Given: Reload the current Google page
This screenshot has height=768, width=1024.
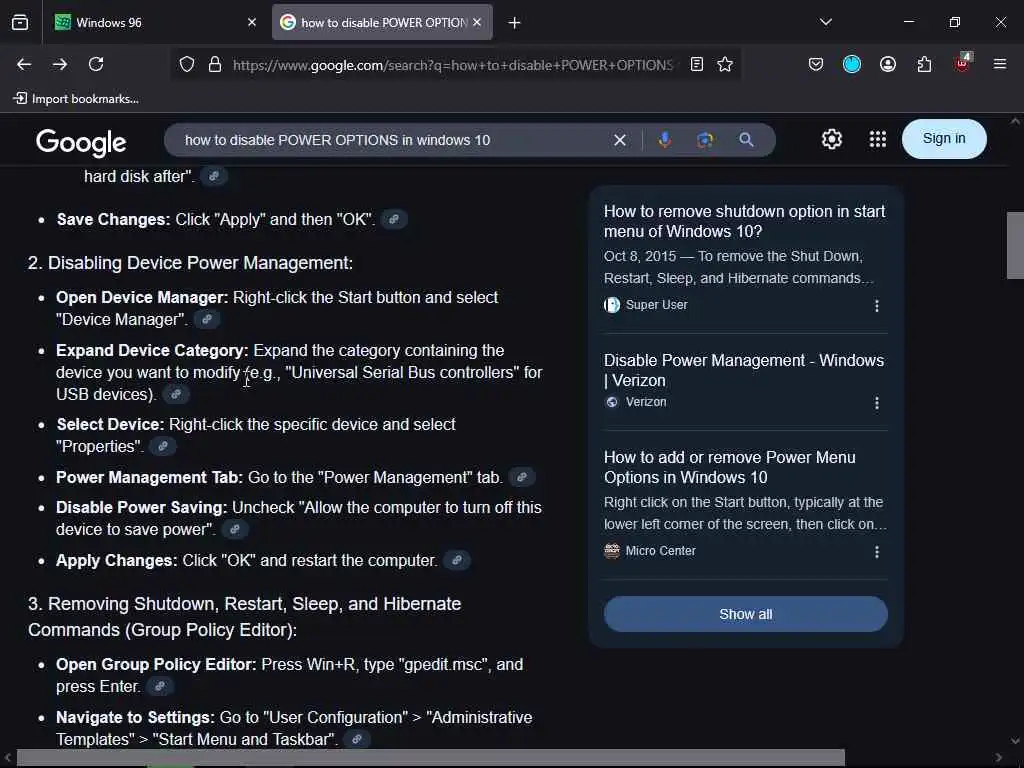Looking at the screenshot, I should 96,64.
